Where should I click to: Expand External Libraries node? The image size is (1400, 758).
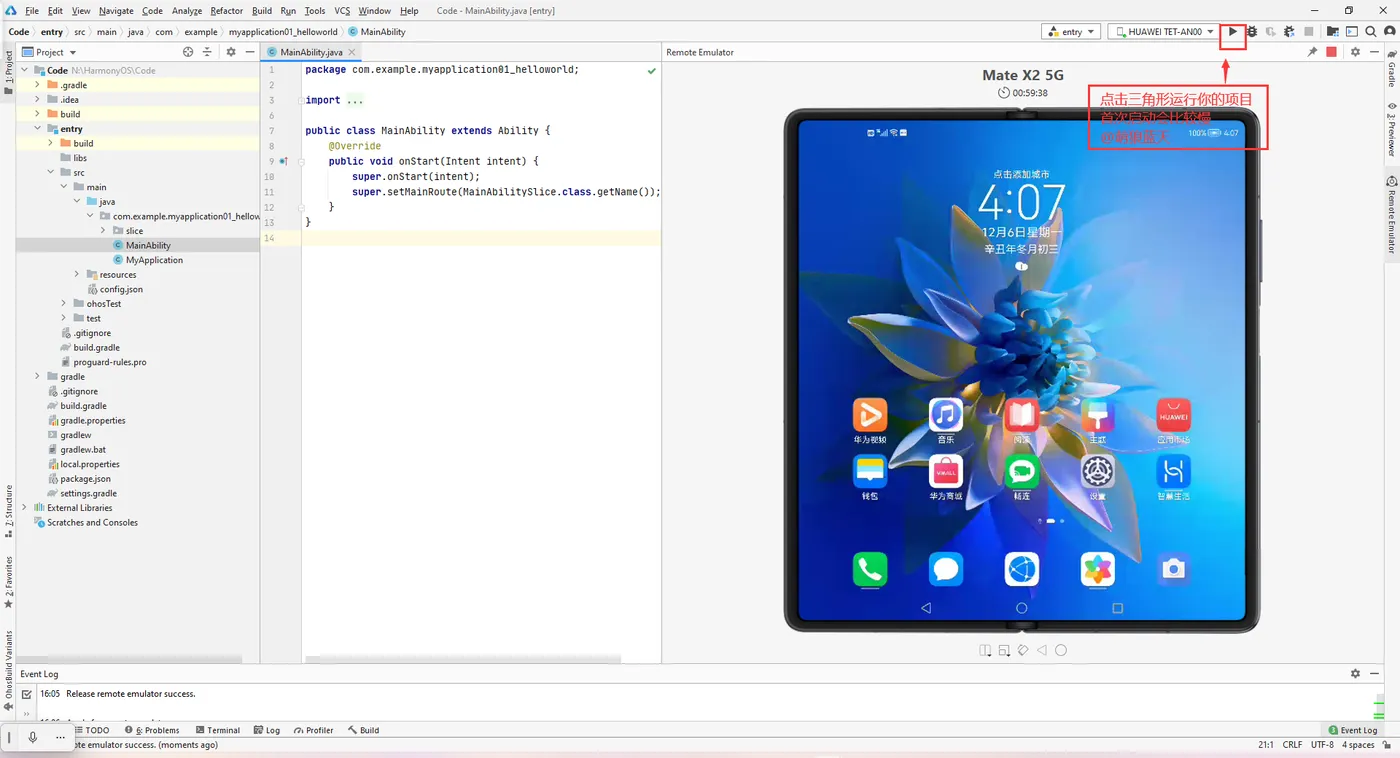(25, 508)
